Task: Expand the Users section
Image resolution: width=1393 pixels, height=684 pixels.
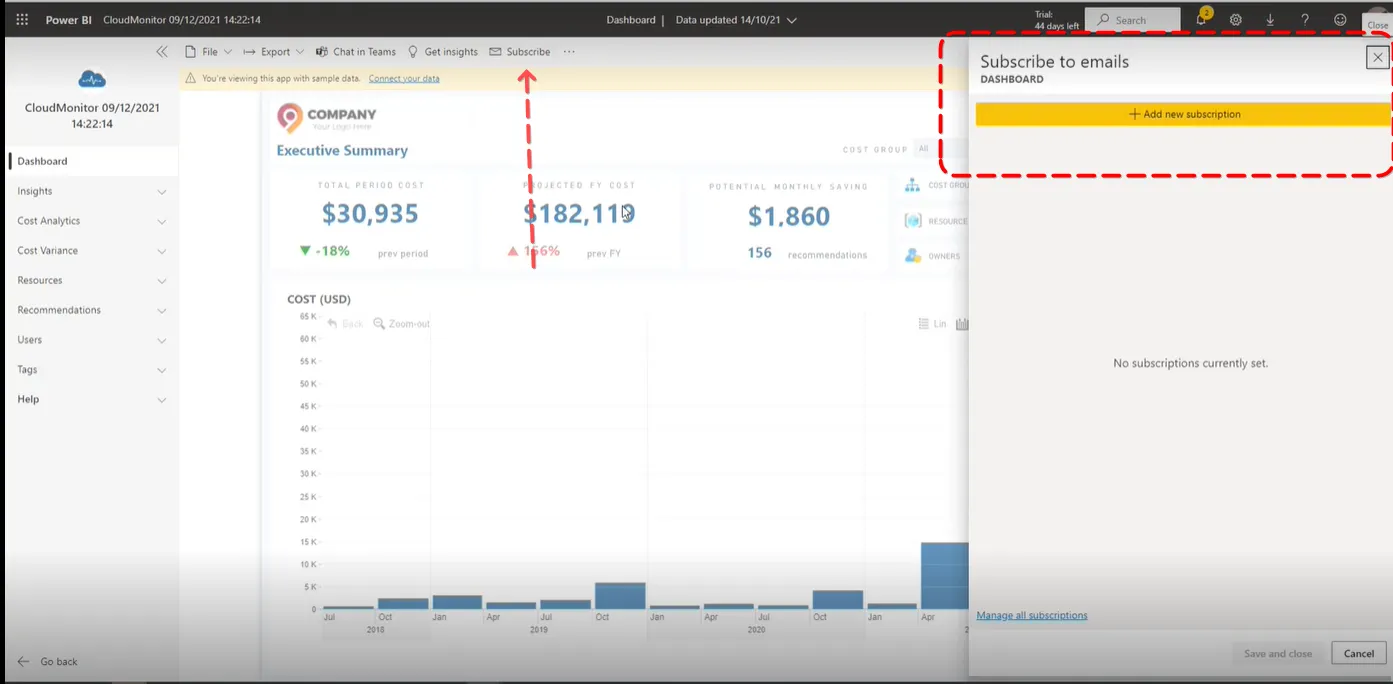Action: [162, 341]
